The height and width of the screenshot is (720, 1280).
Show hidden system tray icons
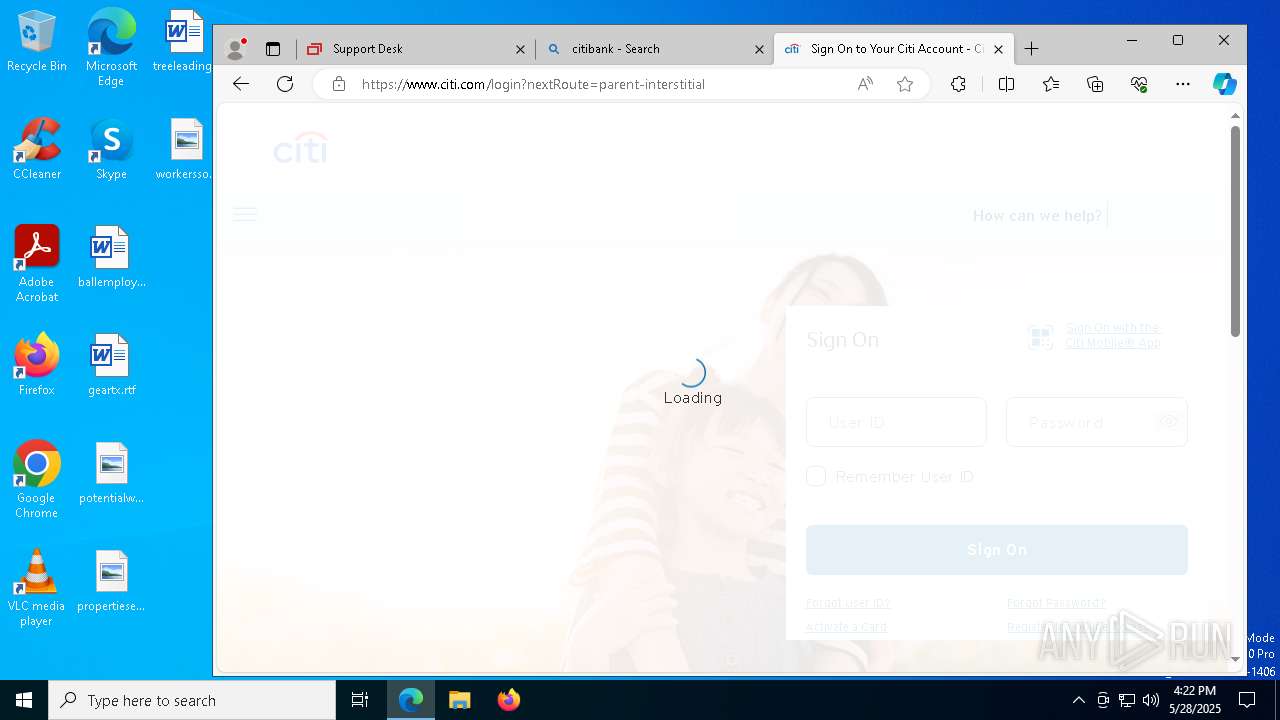(x=1078, y=700)
